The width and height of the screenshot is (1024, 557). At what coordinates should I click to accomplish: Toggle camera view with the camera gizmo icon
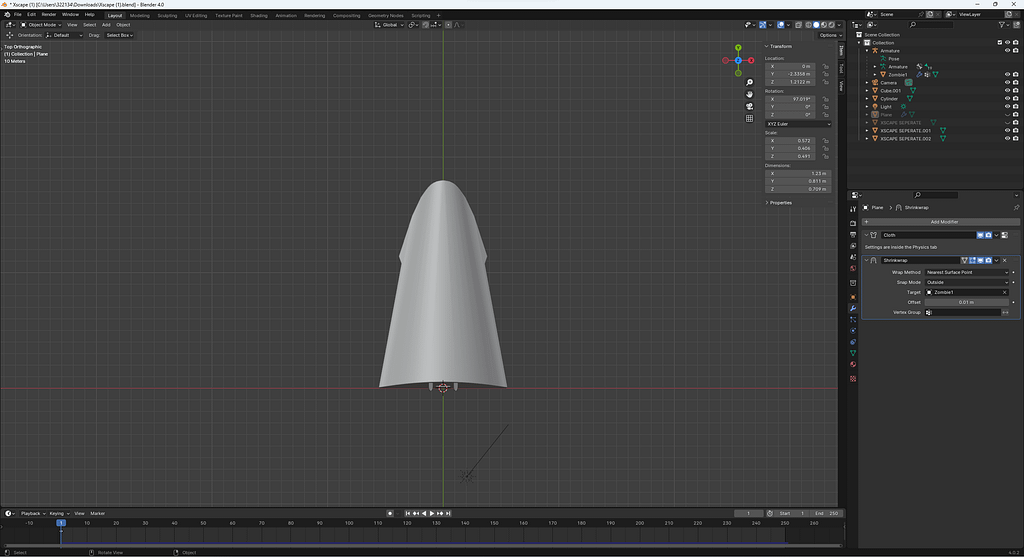click(749, 107)
